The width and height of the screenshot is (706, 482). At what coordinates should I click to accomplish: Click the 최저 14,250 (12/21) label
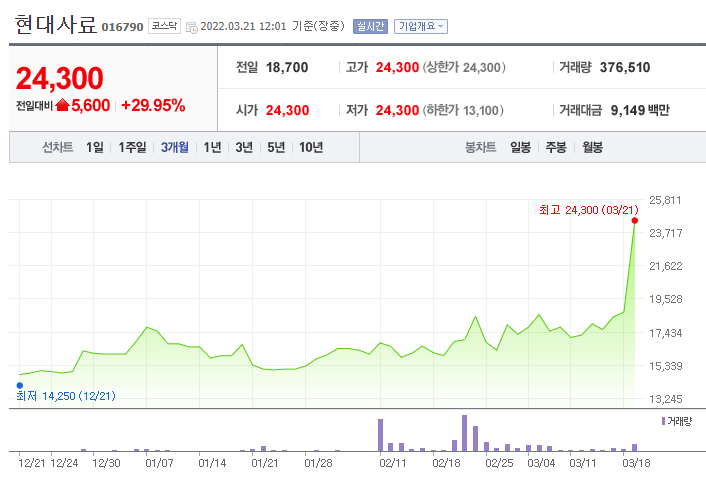66,396
